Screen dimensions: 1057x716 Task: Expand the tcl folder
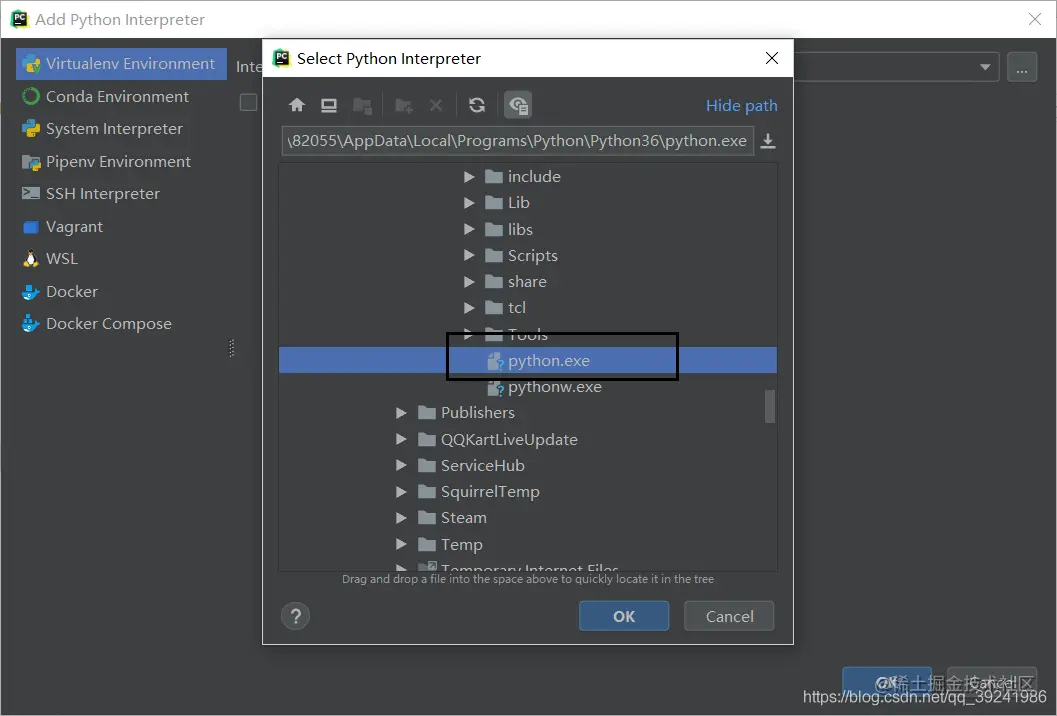[469, 308]
